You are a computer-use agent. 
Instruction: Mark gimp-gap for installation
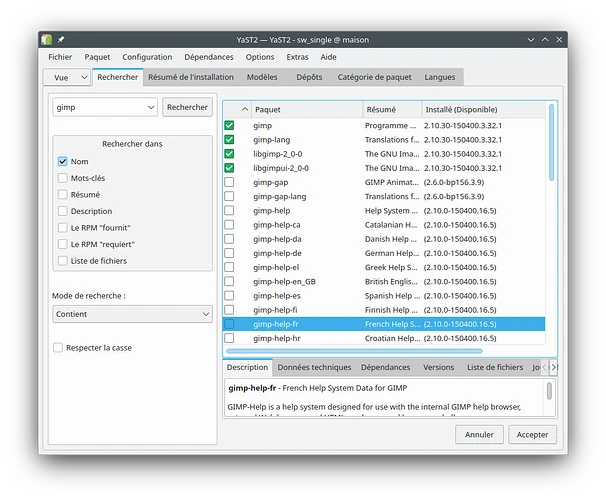pyautogui.click(x=229, y=182)
